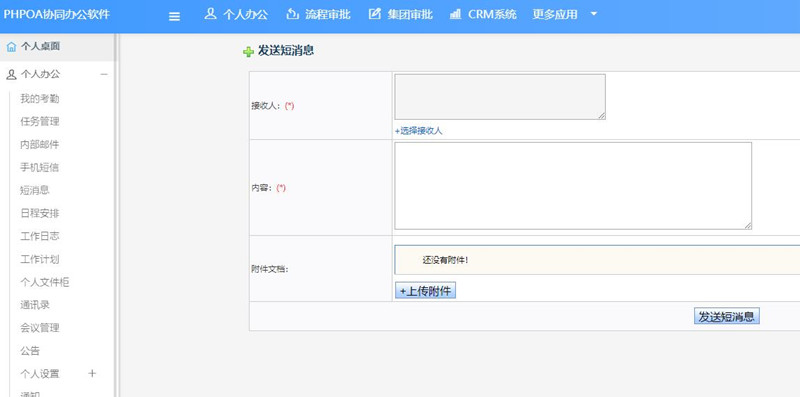Viewport: 800px width, 397px height.
Task: Open 内部邮件 in sidebar
Action: click(x=39, y=144)
